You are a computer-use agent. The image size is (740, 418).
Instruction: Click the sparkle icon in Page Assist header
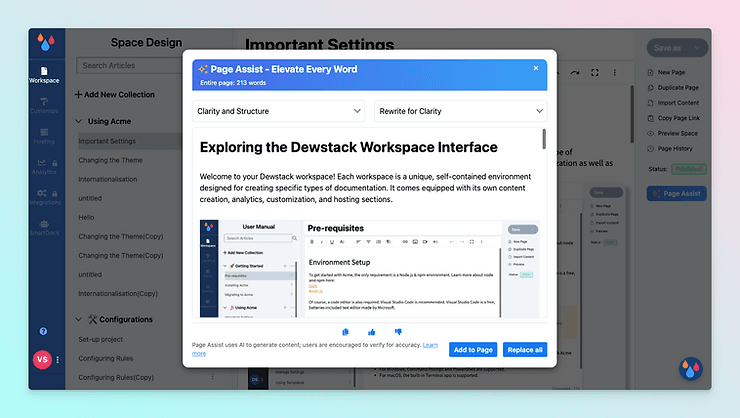tap(203, 69)
